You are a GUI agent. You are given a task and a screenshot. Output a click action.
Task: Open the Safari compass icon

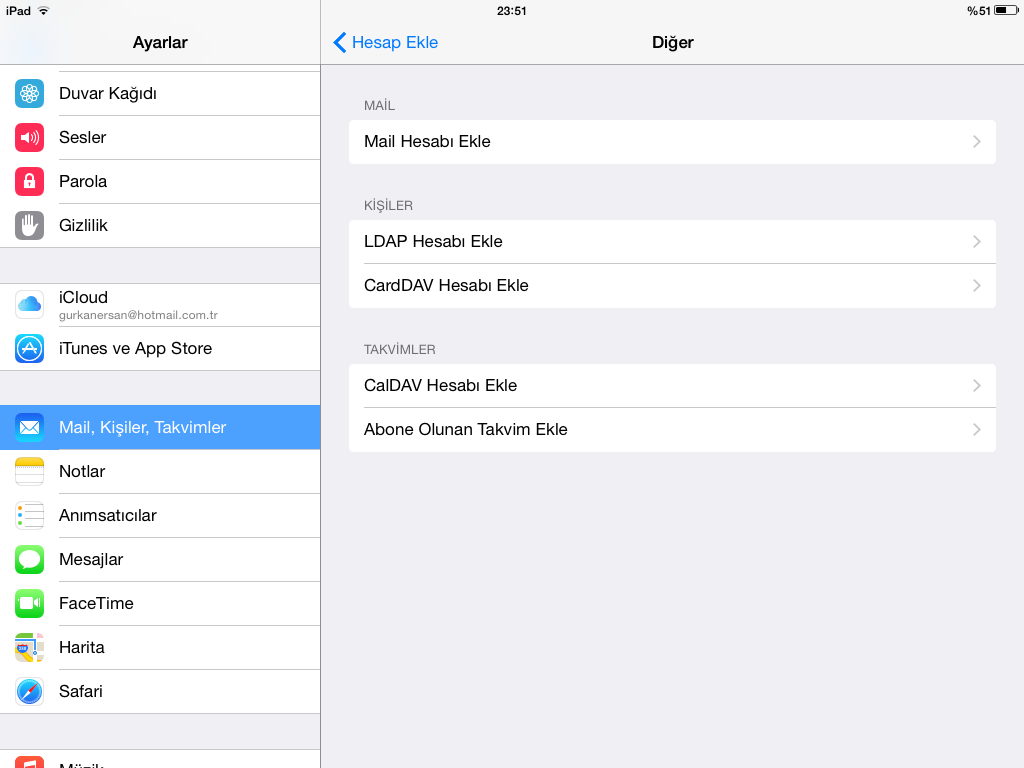(29, 692)
